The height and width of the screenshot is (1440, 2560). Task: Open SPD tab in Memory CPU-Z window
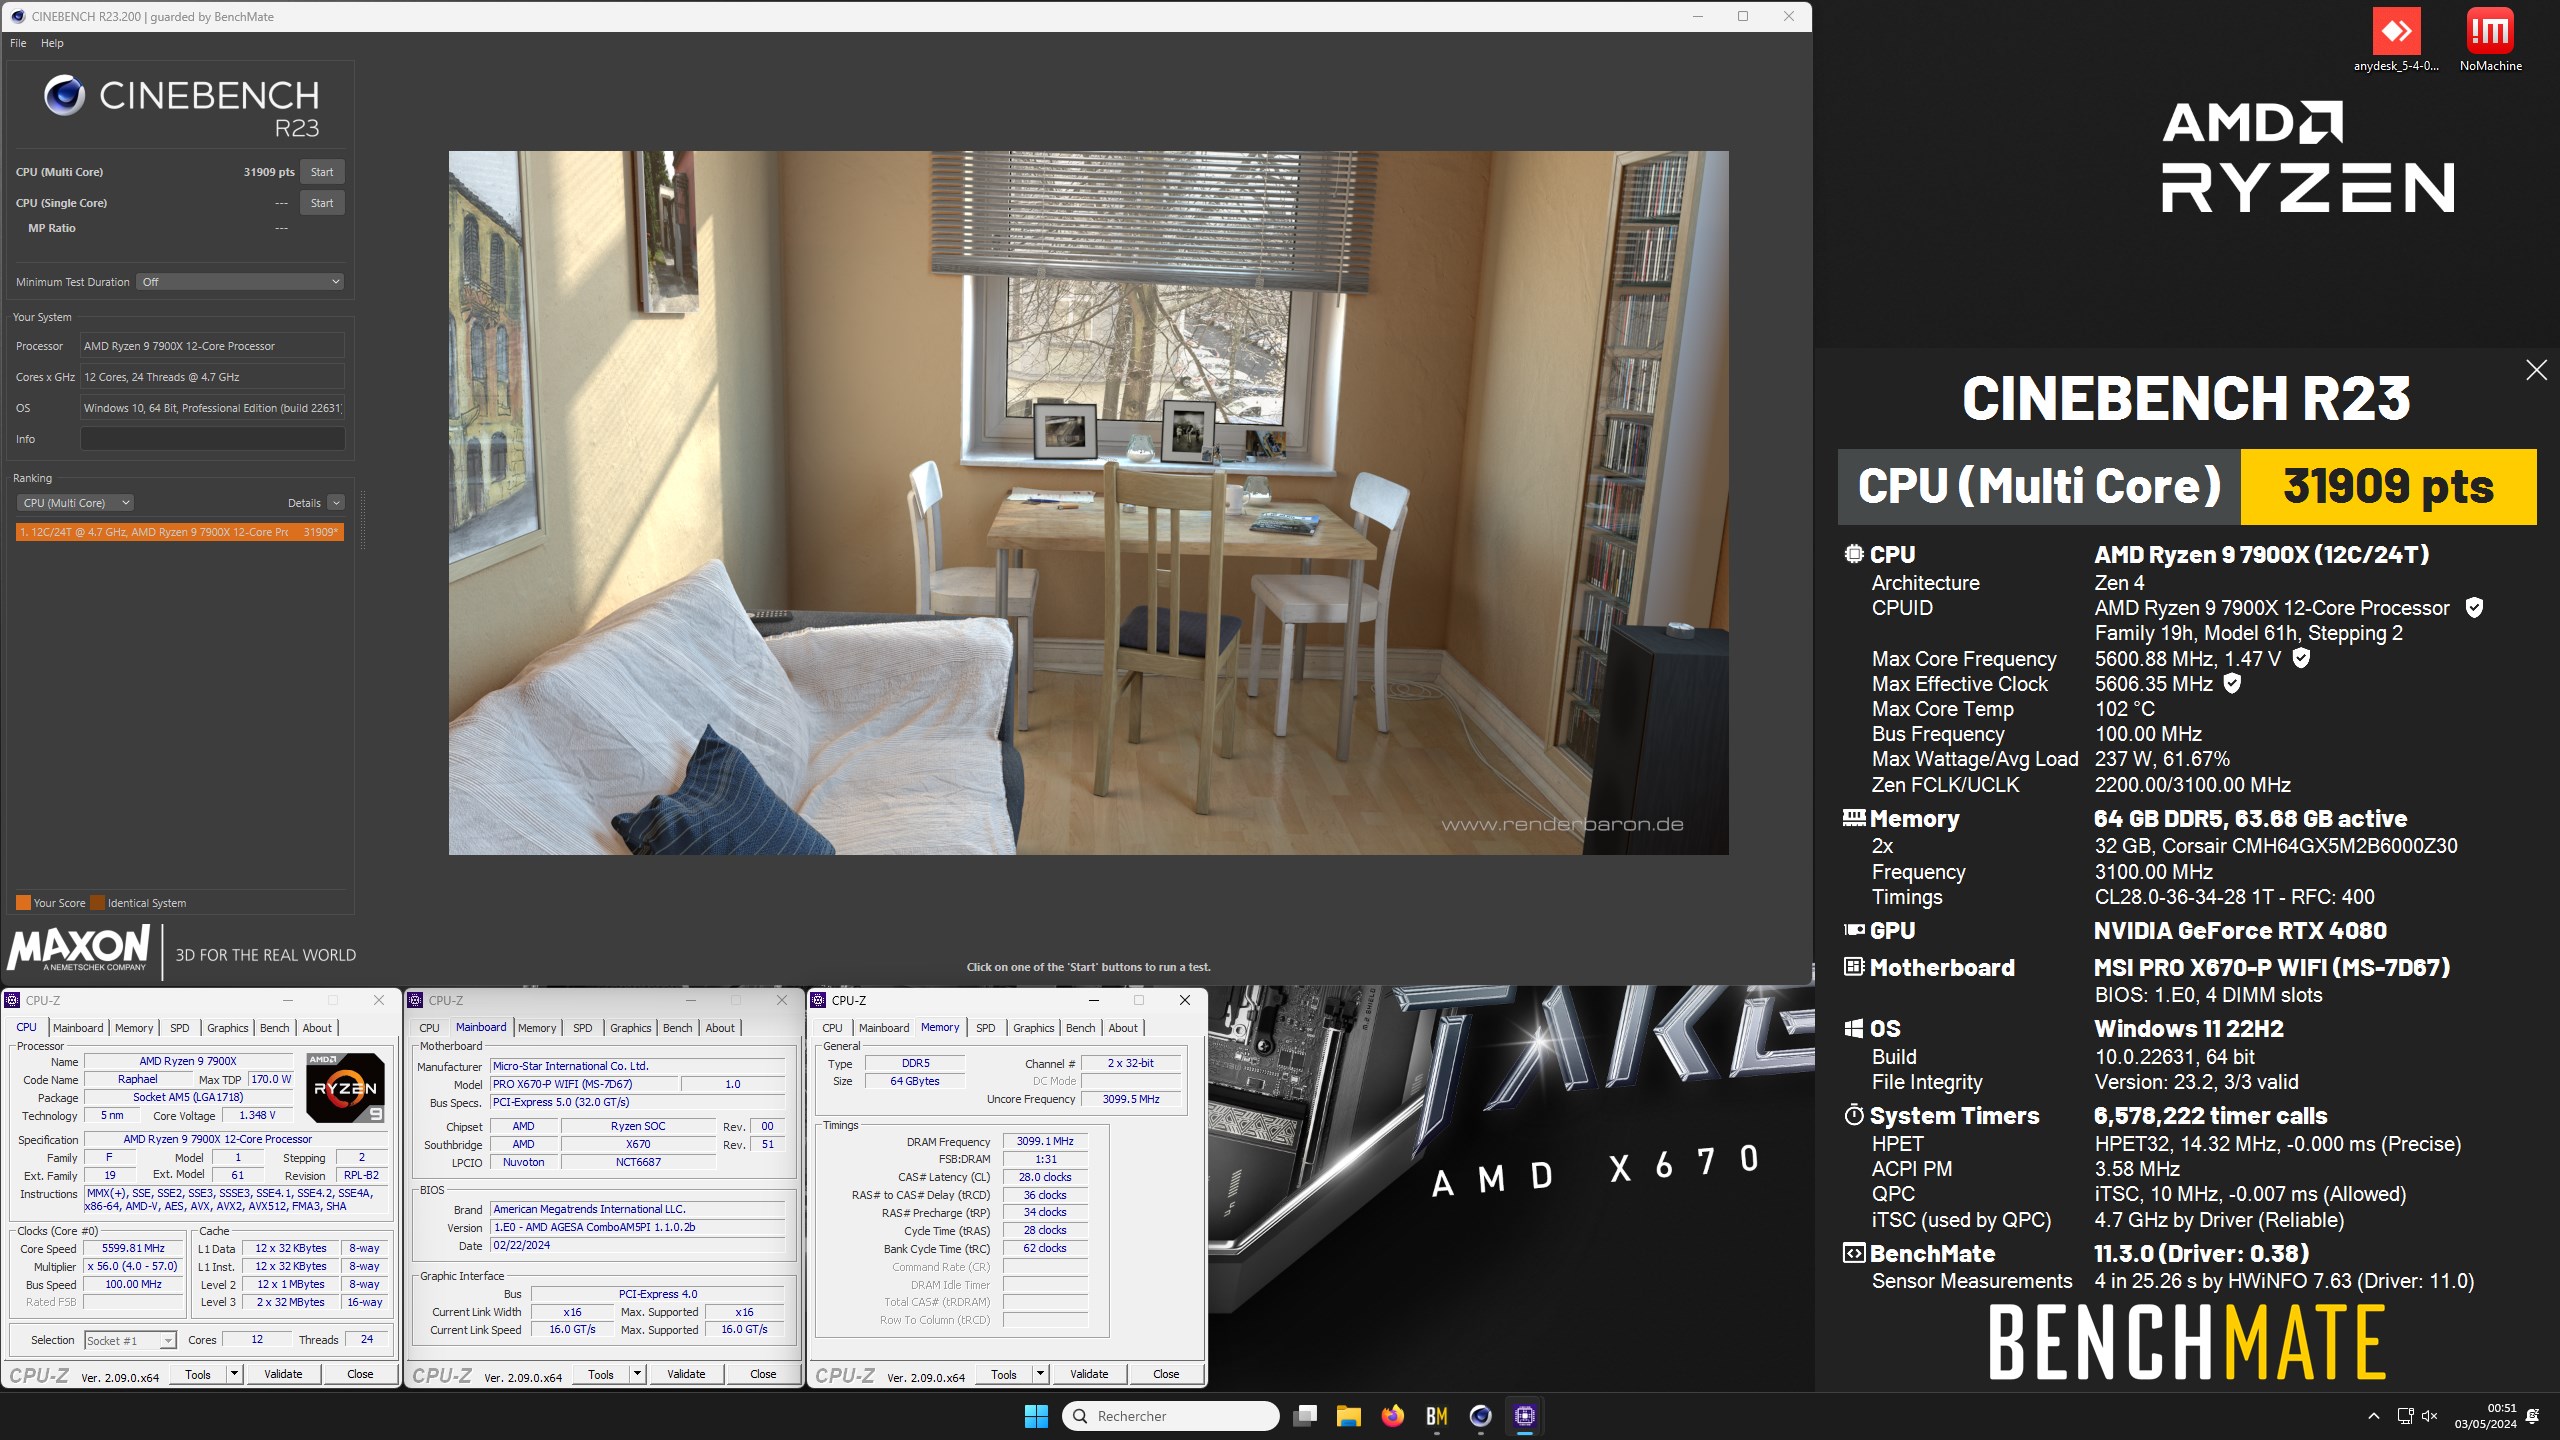point(986,1028)
